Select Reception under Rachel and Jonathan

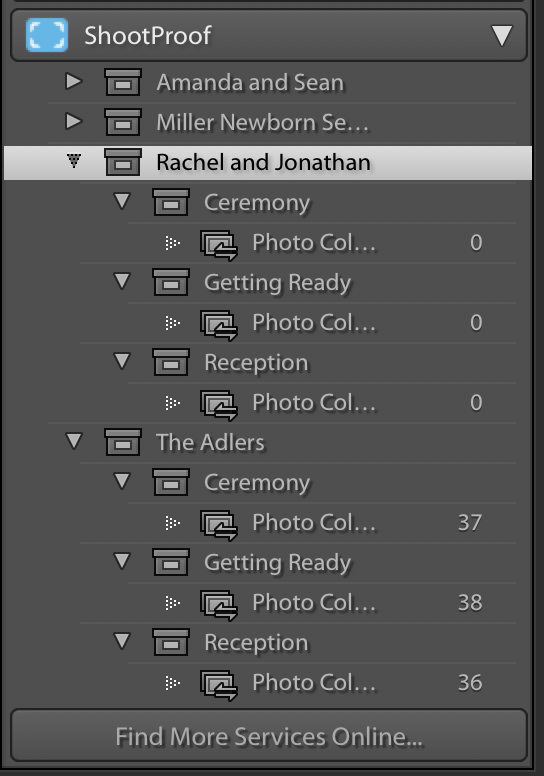(x=256, y=363)
